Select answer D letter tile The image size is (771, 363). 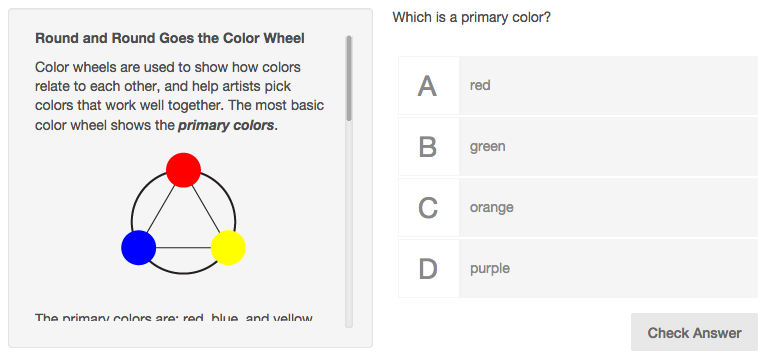[428, 269]
